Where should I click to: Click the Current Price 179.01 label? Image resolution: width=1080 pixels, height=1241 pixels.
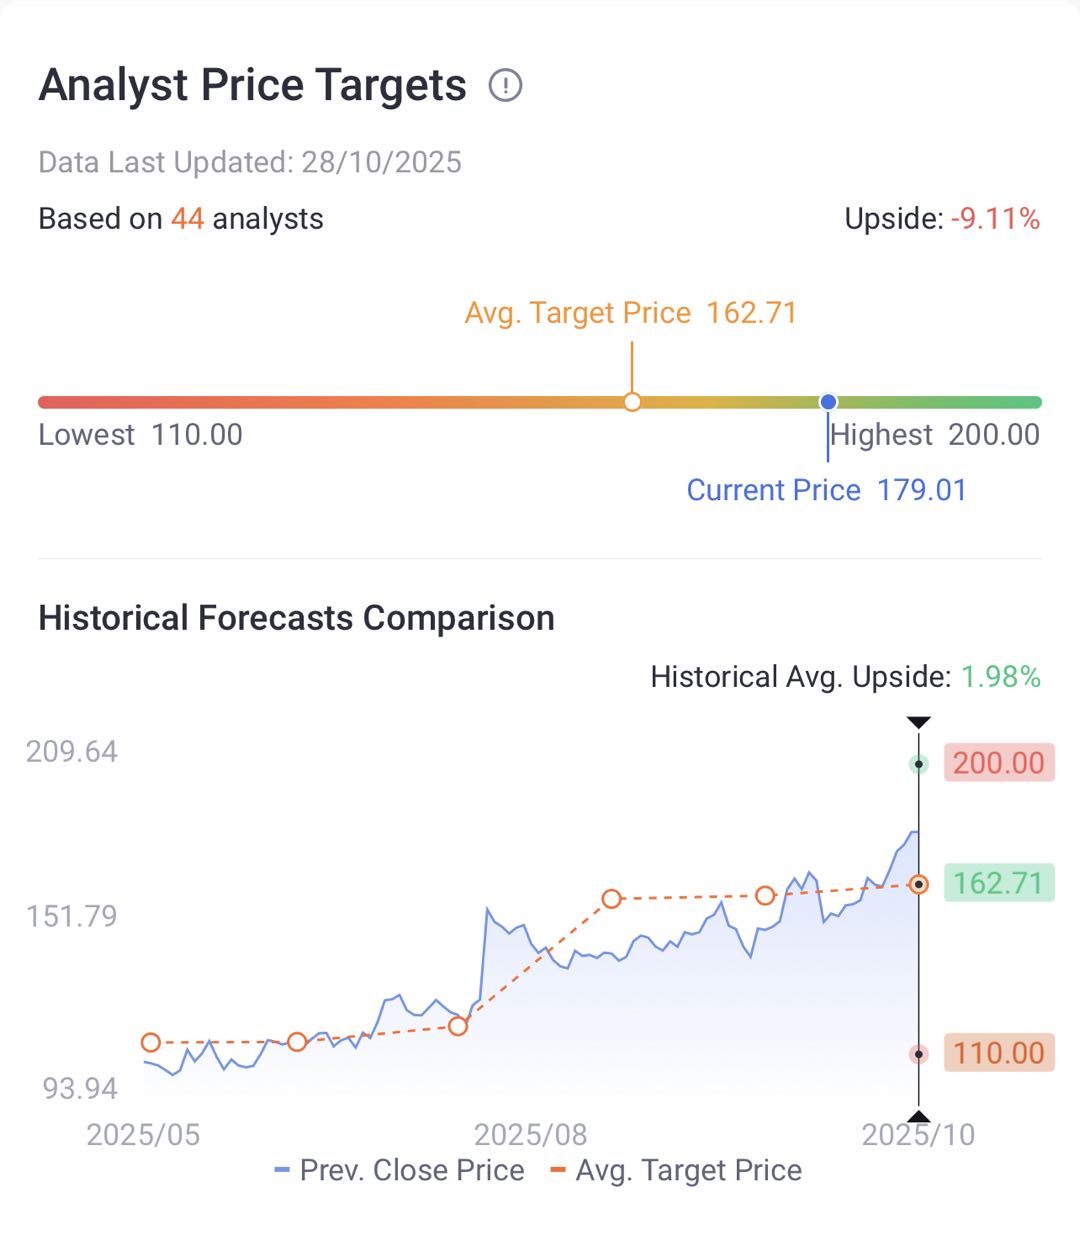click(826, 490)
